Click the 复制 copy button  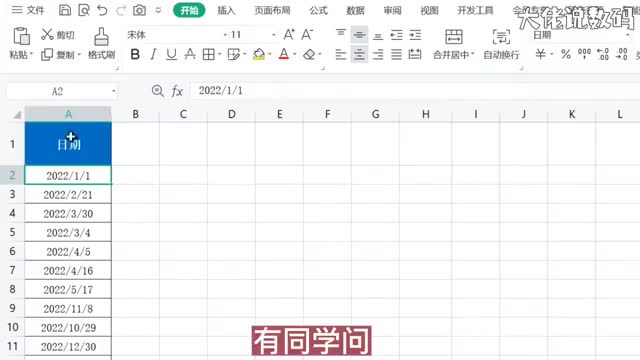[58, 54]
